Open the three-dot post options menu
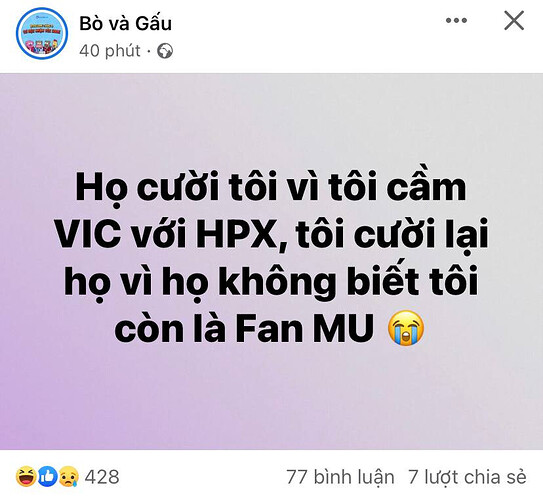Screen dimensions: 543x500 [x=456, y=21]
